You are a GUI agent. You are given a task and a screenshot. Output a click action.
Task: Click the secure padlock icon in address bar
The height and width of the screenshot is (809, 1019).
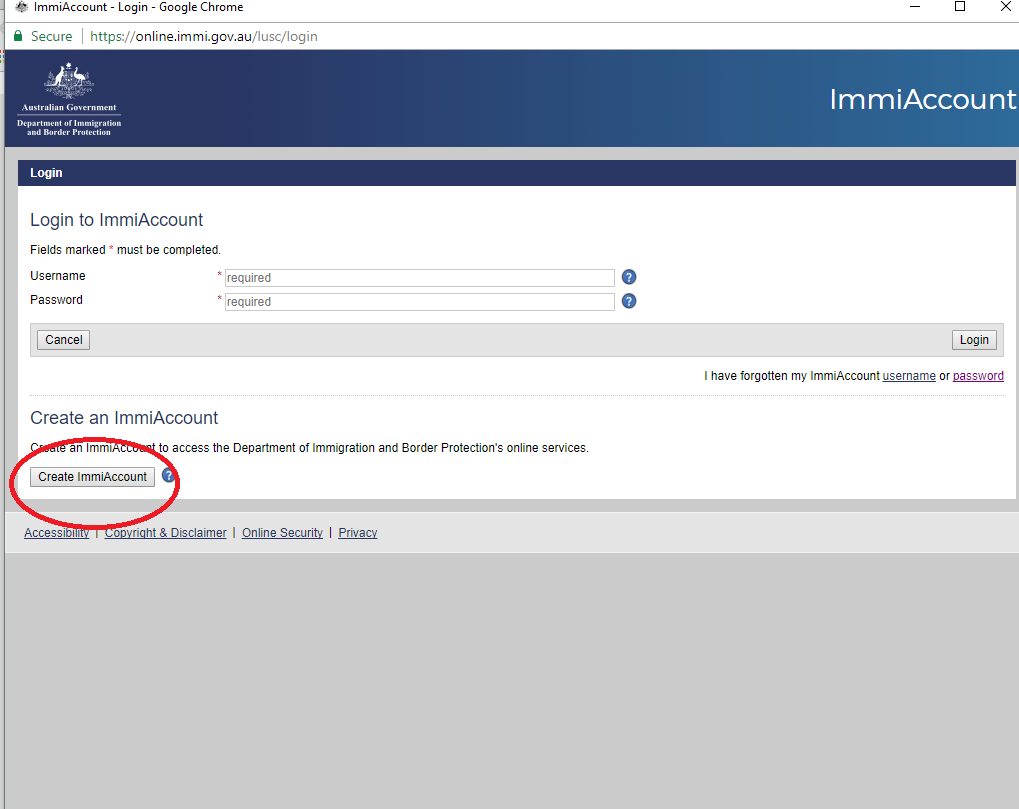18,36
